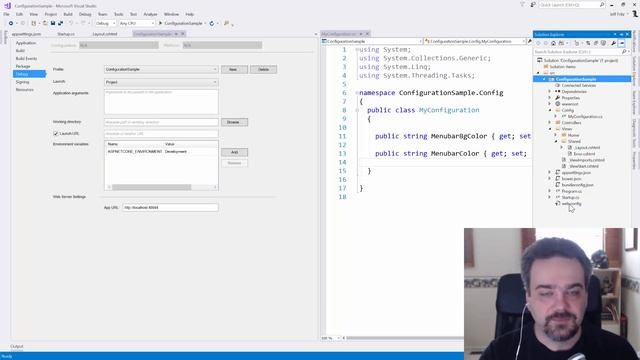Image resolution: width=640 pixels, height=360 pixels.
Task: Select the ASPNETCORE_ENVIRONMENT variable row
Action: (x=161, y=151)
